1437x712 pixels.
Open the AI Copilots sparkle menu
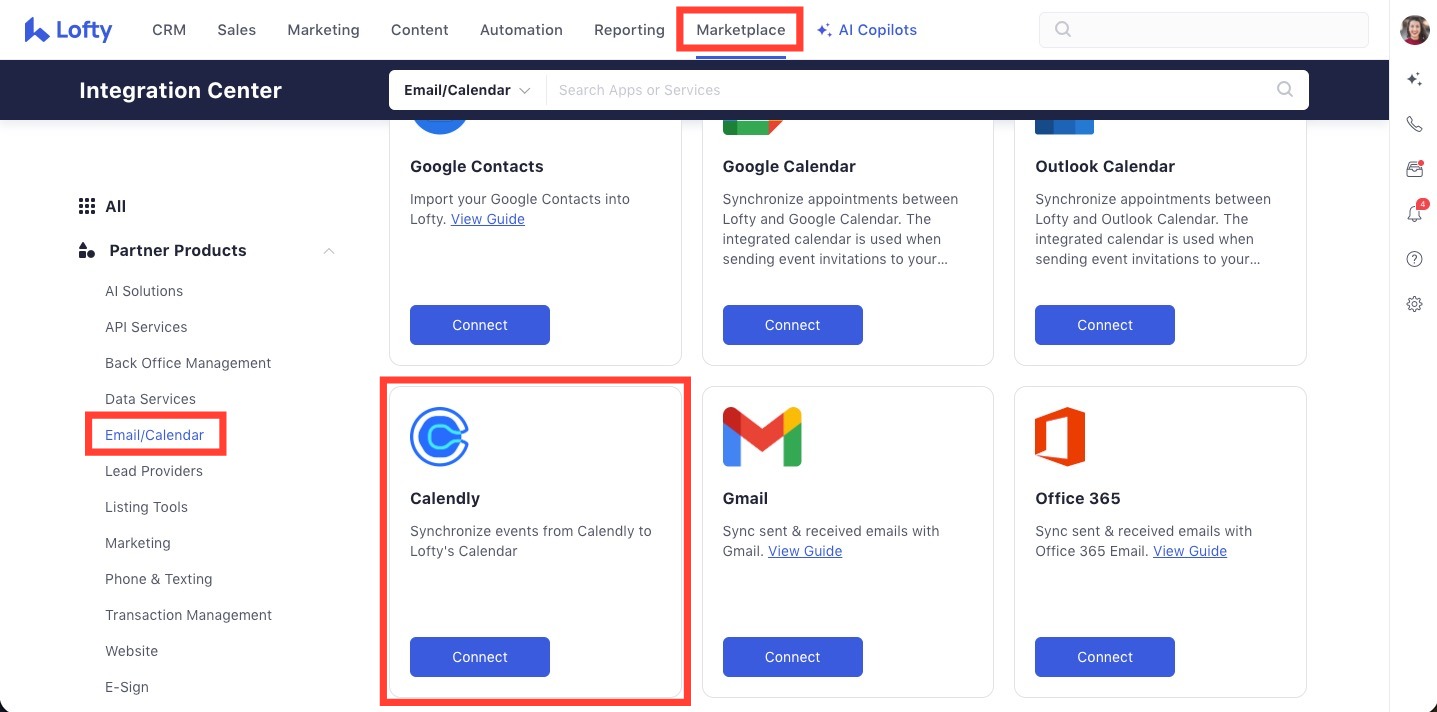click(866, 30)
